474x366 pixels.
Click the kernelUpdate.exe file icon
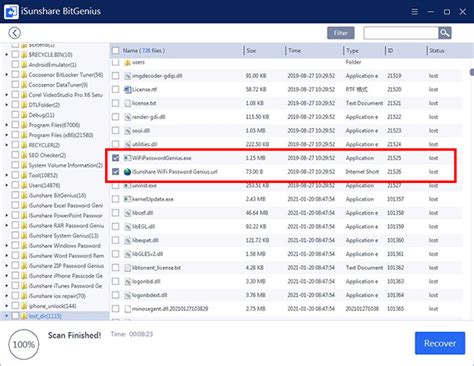pos(127,199)
